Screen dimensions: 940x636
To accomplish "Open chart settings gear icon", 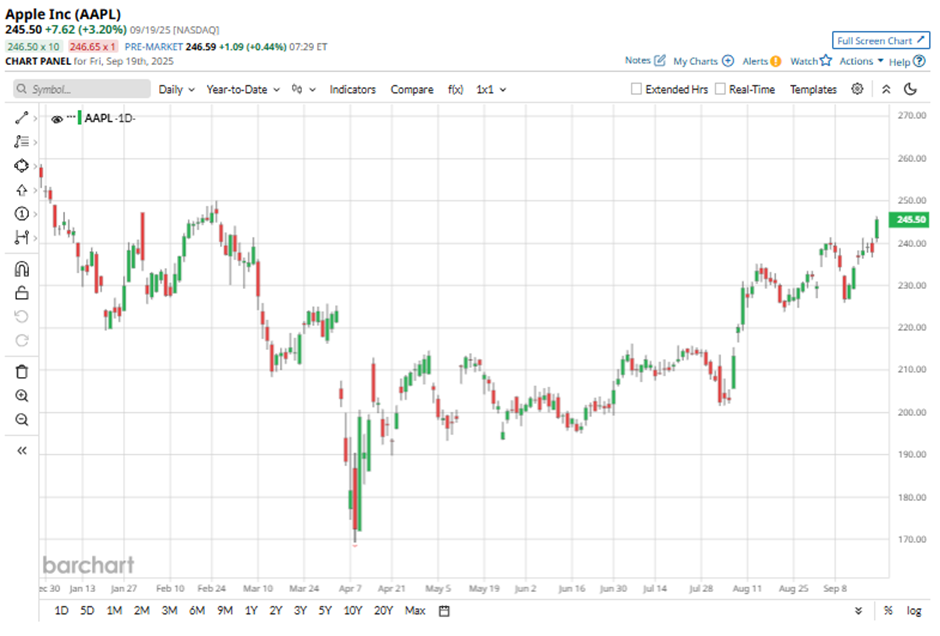I will click(x=857, y=89).
